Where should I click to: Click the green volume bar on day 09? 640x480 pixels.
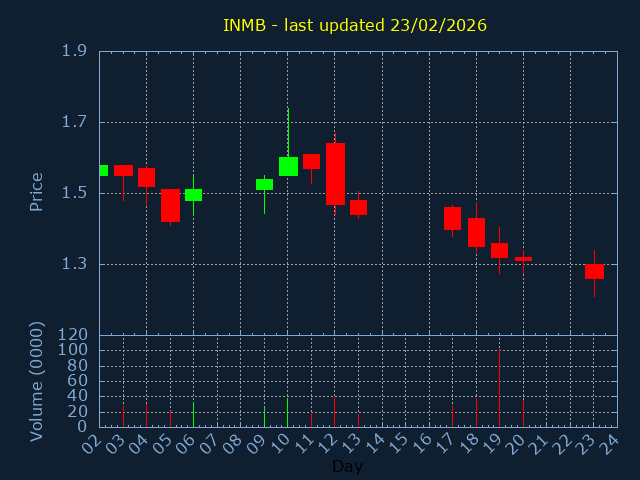click(x=264, y=416)
